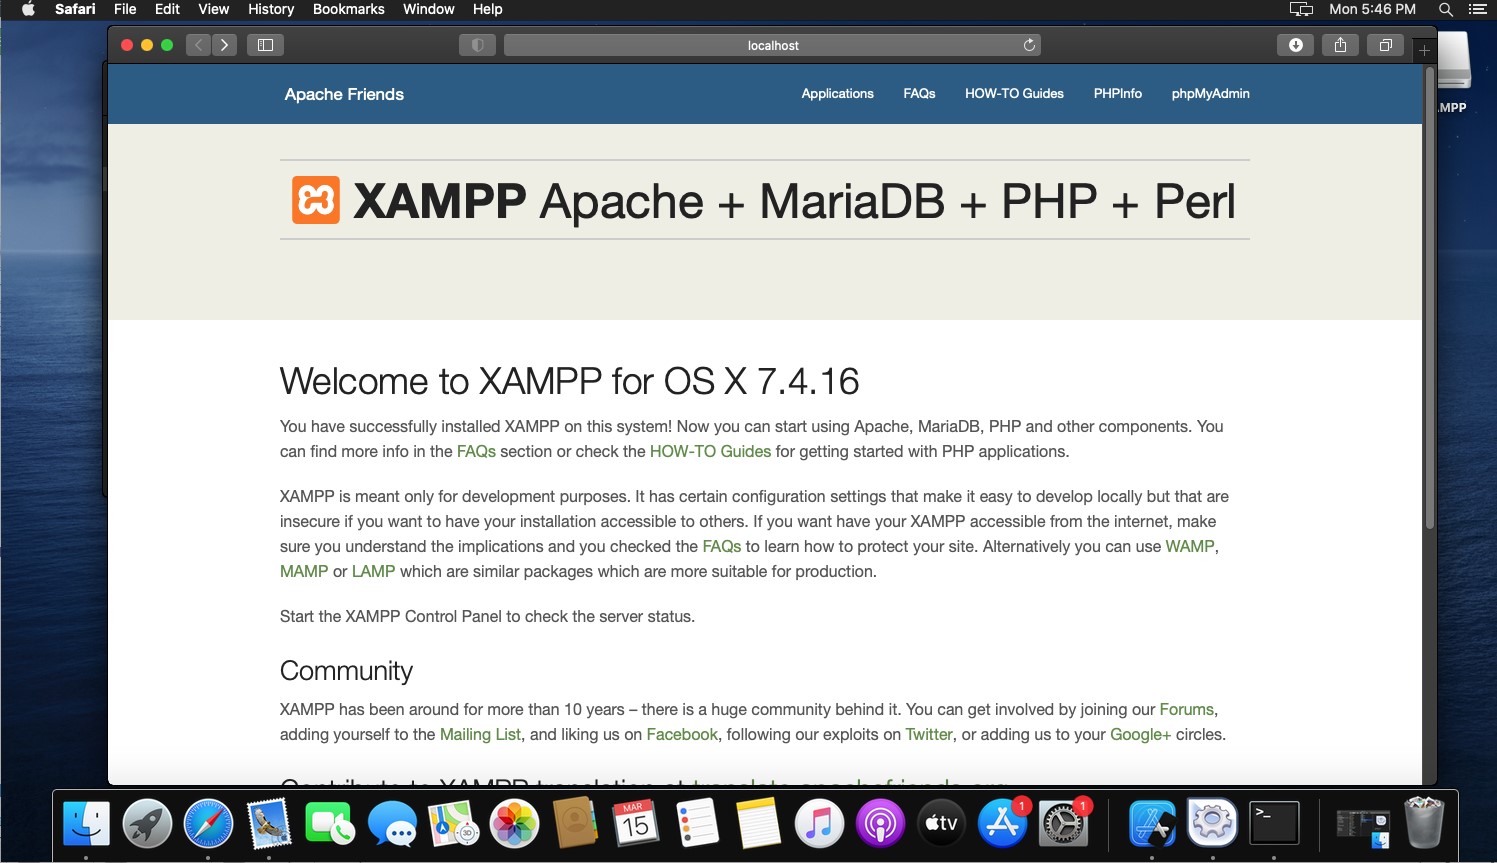Open Launchpad from the Dock
The image size is (1497, 863).
(x=147, y=825)
